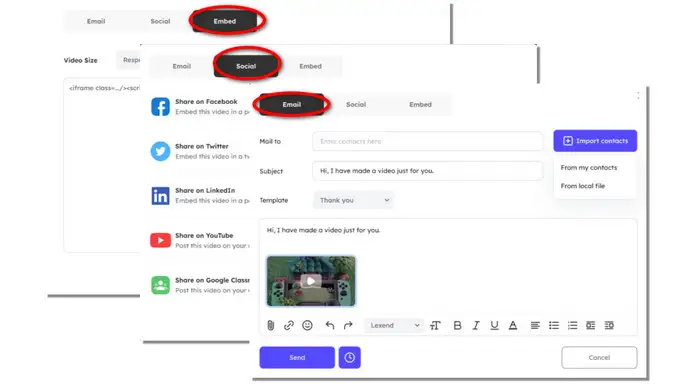Open the text color tool
The image size is (700, 384).
[513, 326]
